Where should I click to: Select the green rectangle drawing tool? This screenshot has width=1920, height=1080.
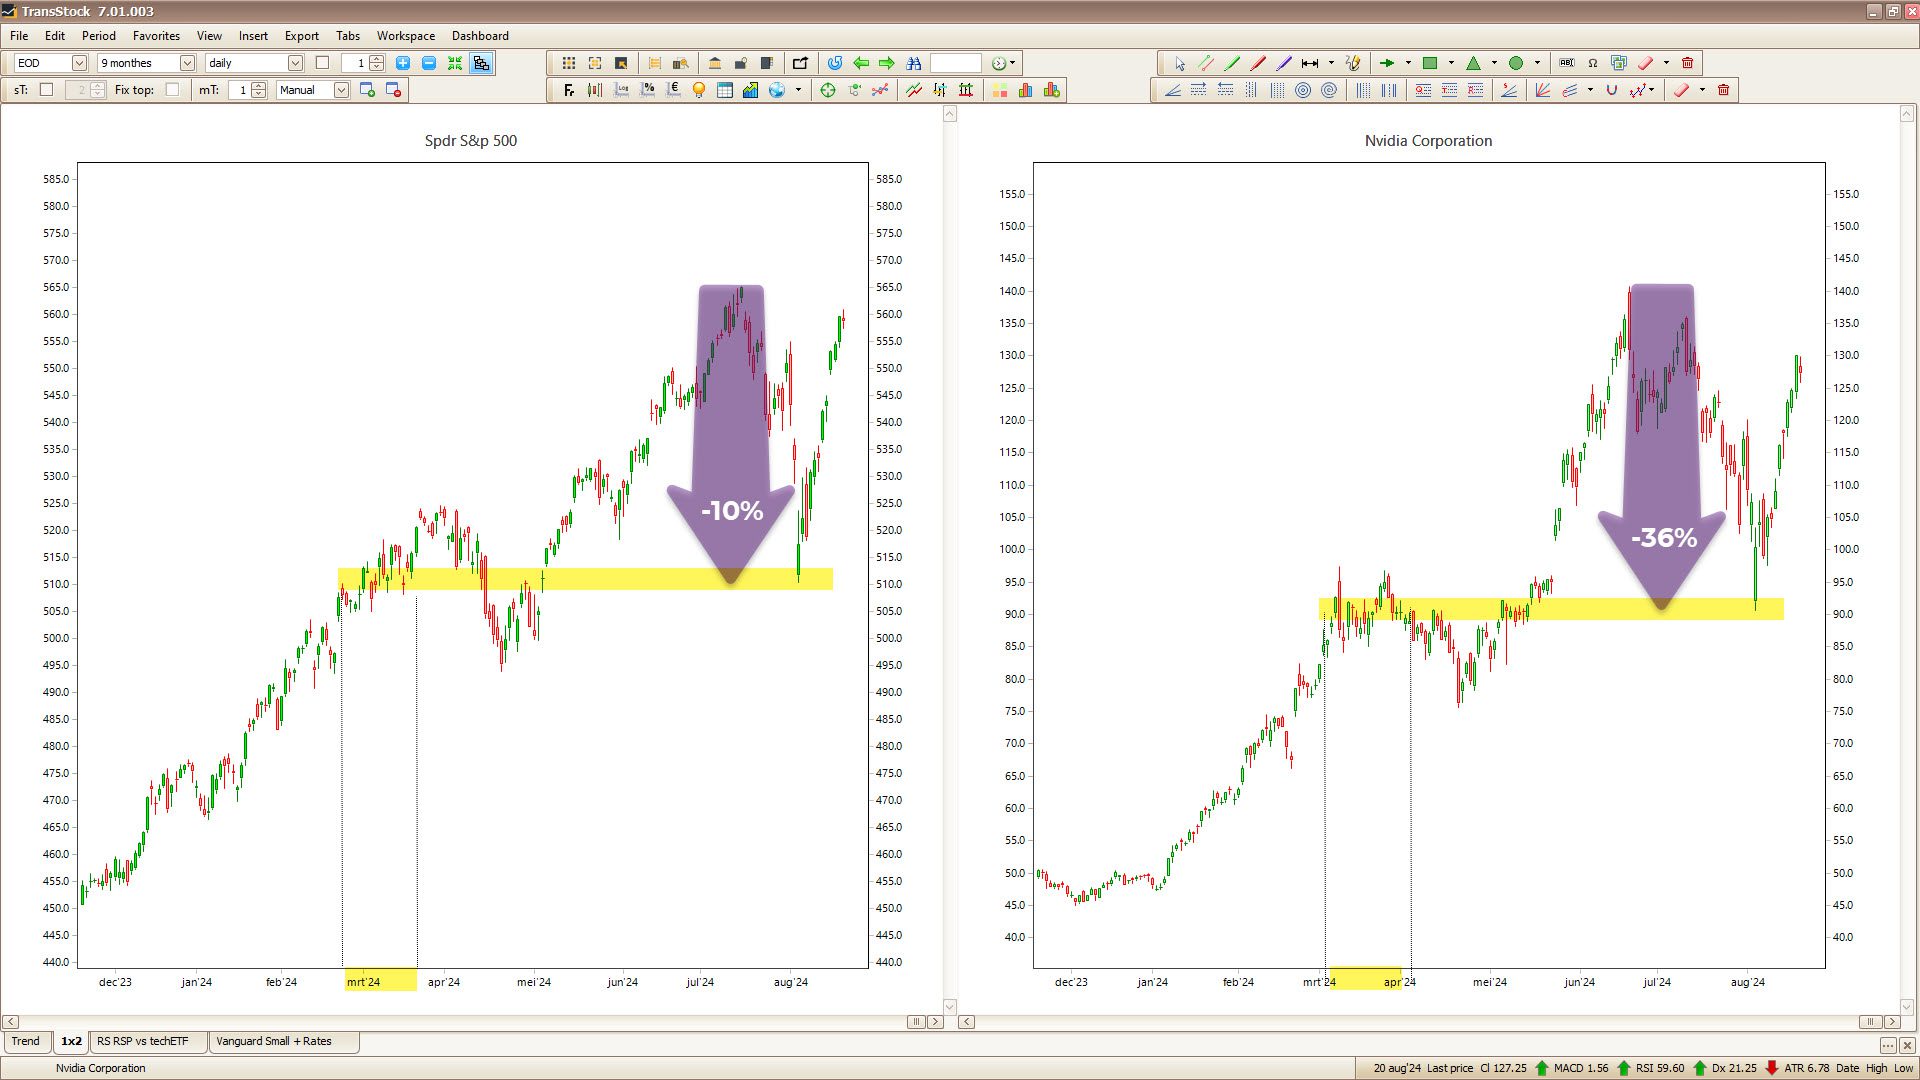pos(1430,63)
